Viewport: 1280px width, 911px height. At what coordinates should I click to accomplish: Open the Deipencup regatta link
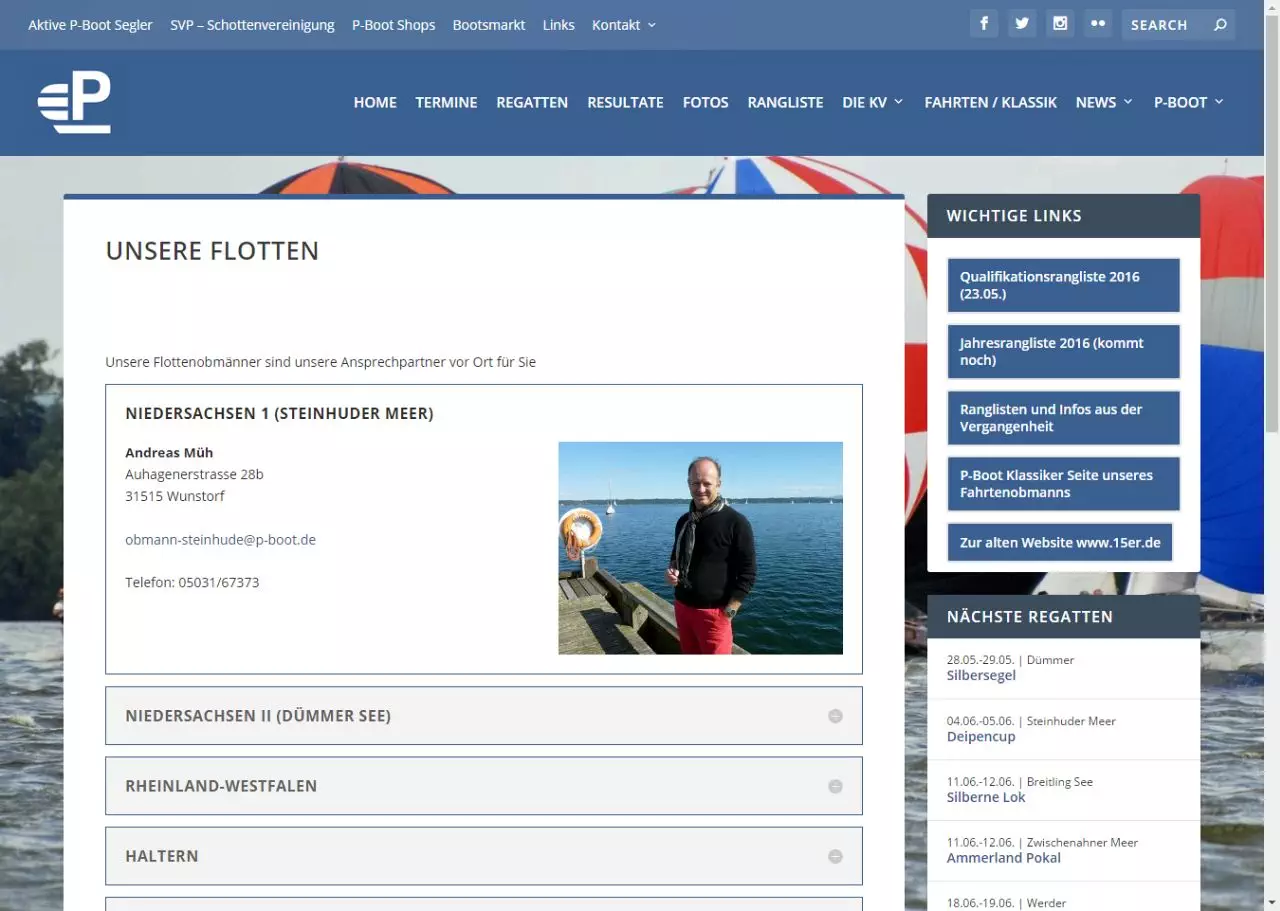[980, 736]
